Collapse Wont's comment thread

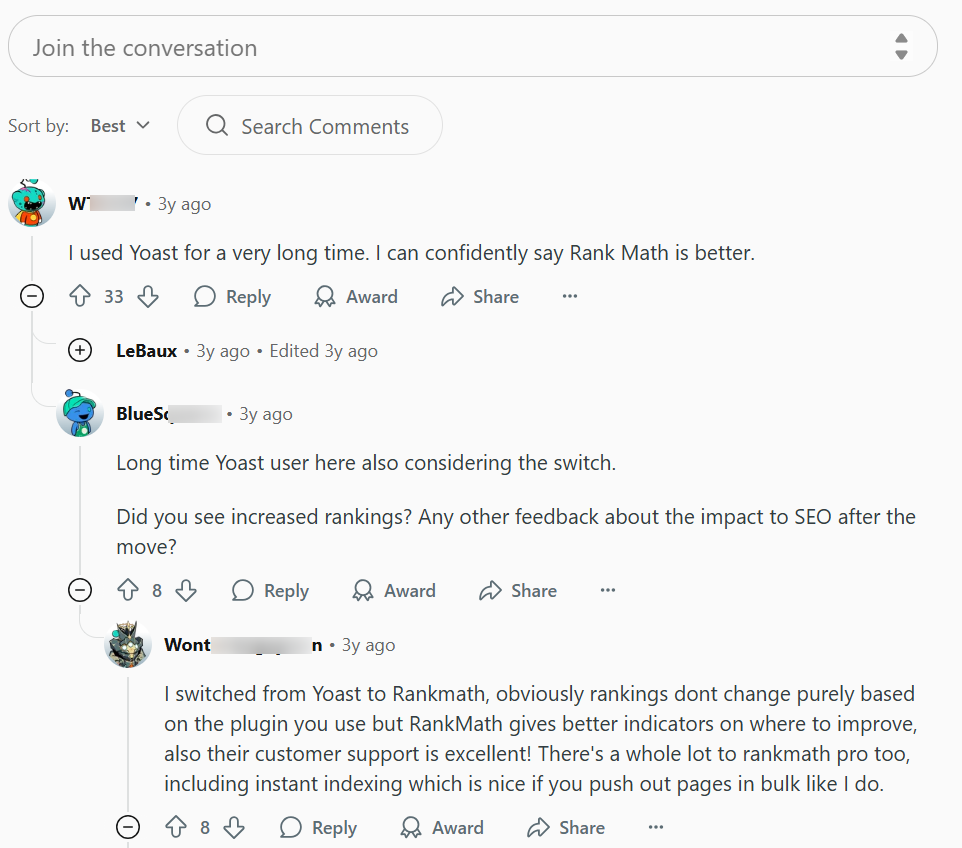tap(128, 827)
